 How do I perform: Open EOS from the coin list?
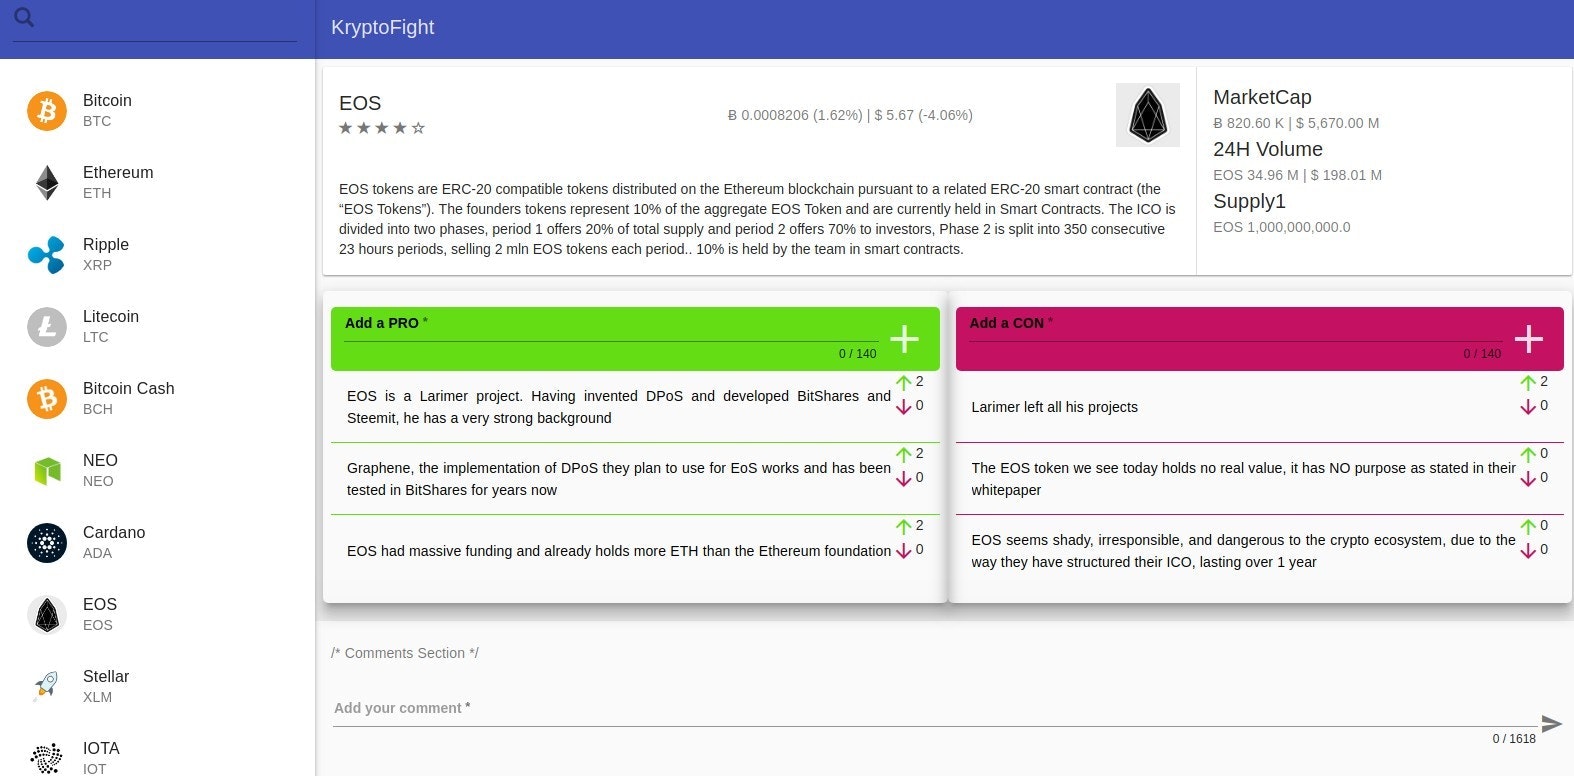pos(158,615)
